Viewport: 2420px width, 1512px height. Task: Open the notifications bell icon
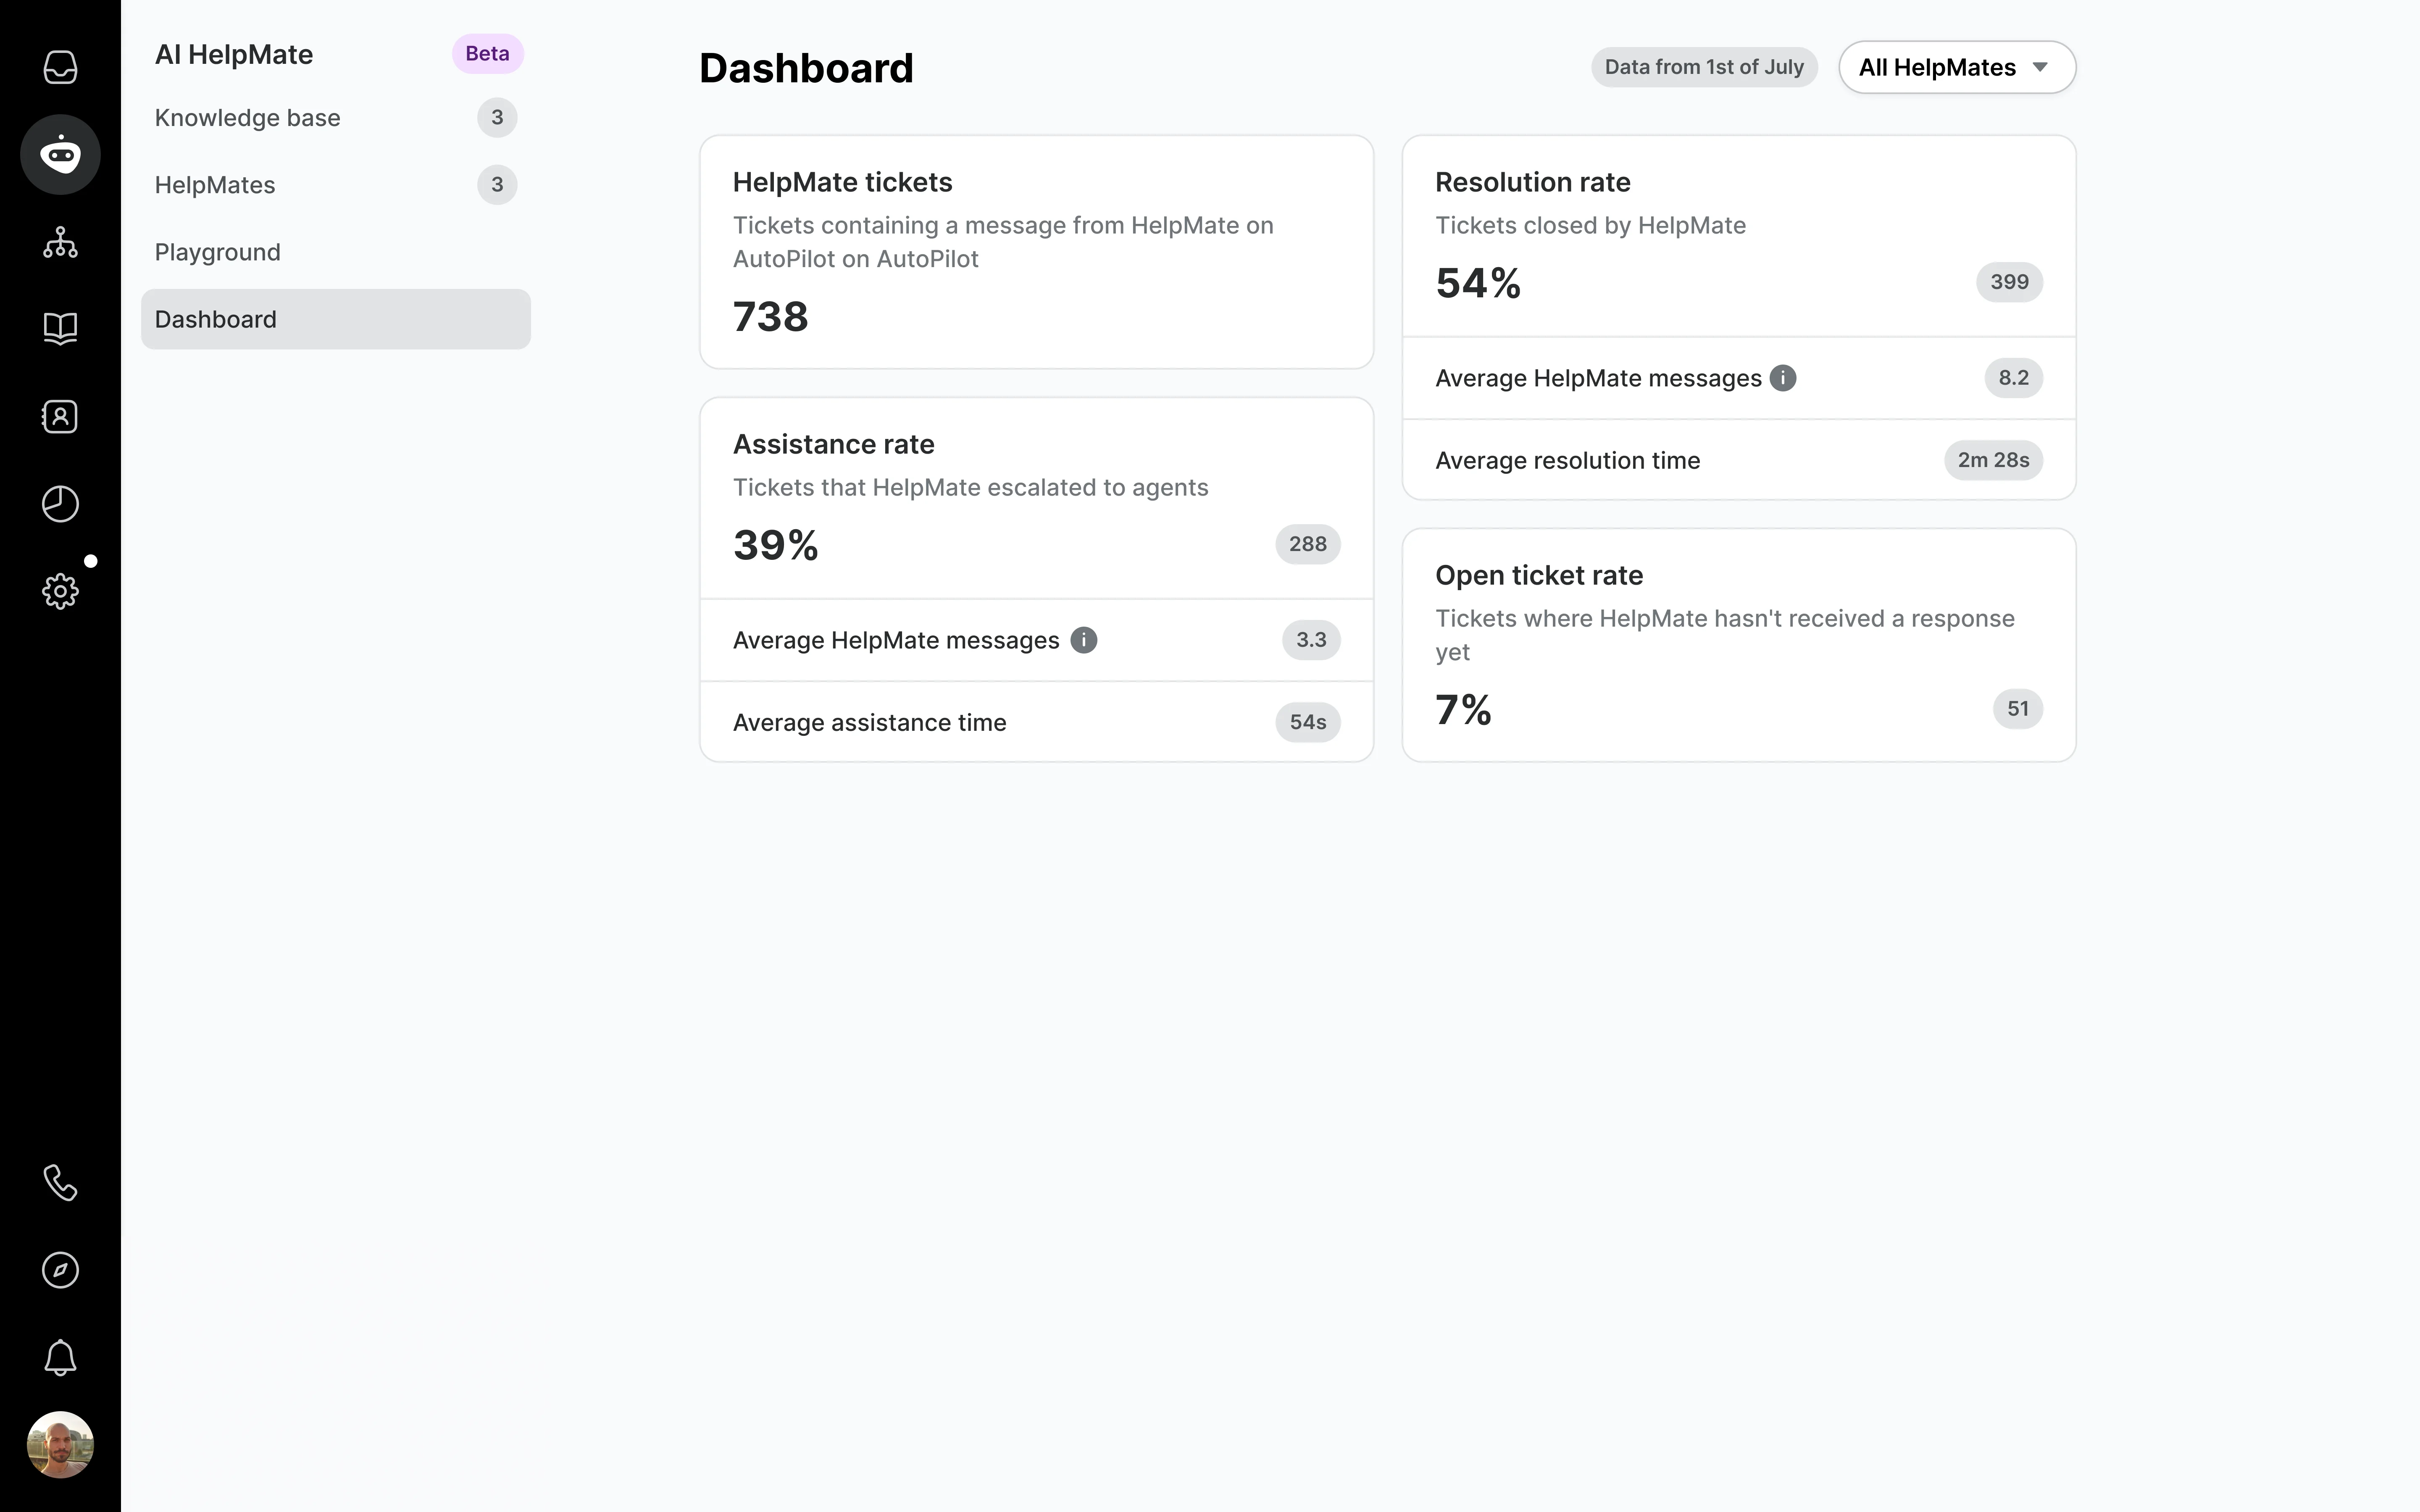tap(60, 1357)
